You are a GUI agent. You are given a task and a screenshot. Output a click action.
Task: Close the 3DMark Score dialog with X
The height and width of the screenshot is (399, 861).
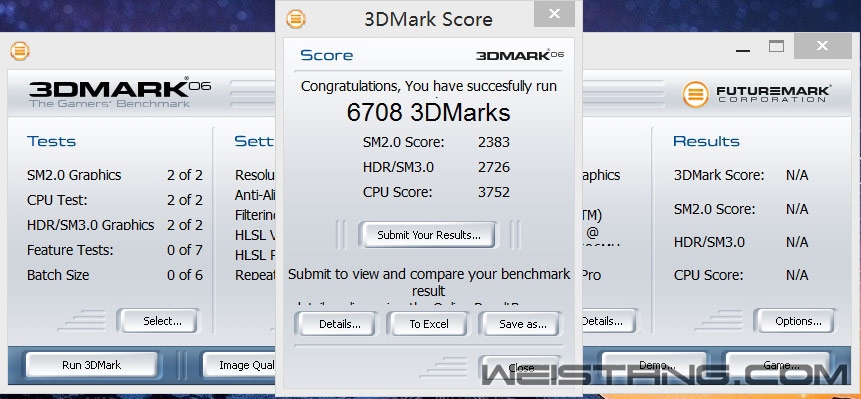554,14
